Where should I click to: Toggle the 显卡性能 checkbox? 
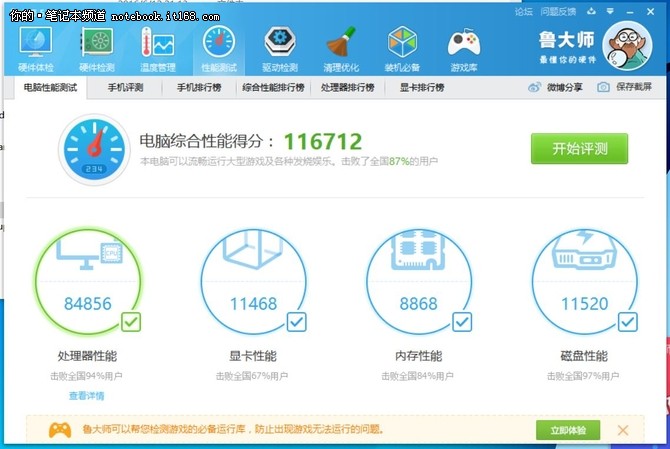(296, 322)
